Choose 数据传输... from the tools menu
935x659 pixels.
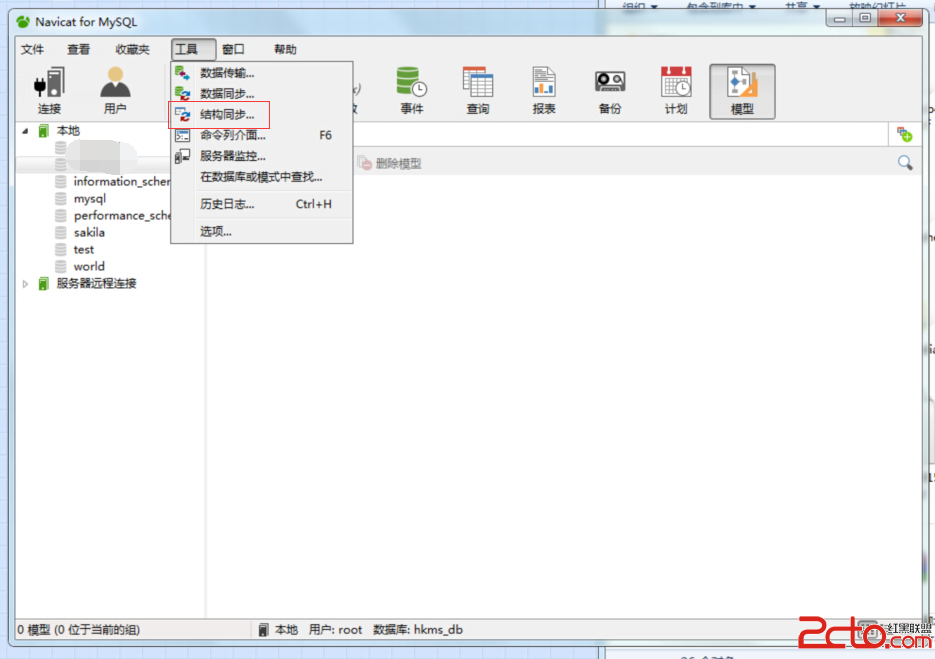[262, 73]
